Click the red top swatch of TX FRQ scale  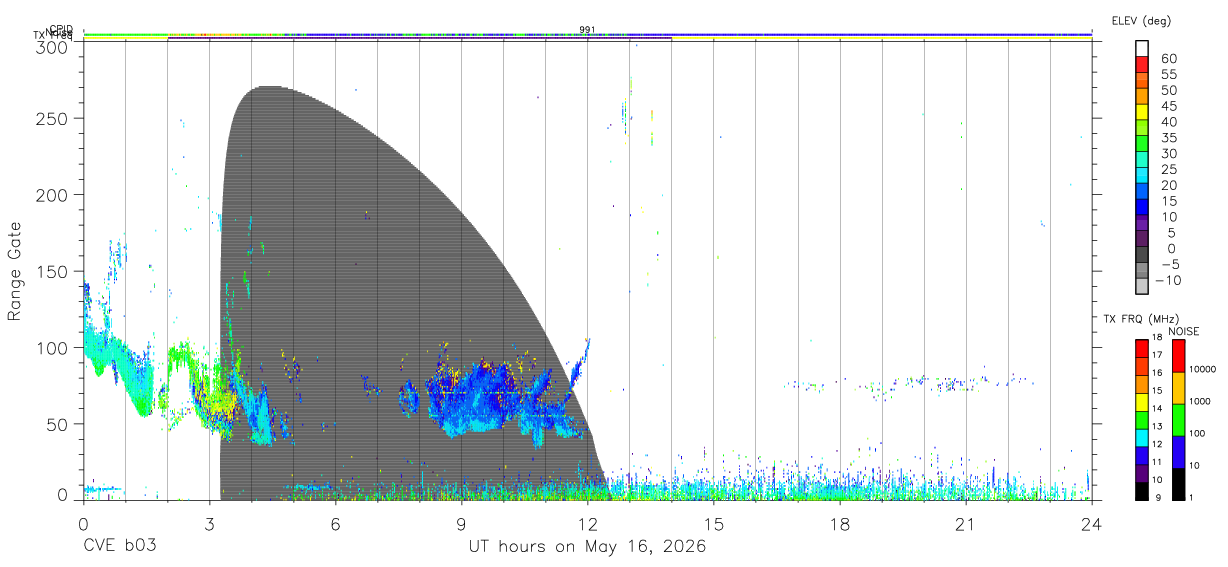point(1142,348)
